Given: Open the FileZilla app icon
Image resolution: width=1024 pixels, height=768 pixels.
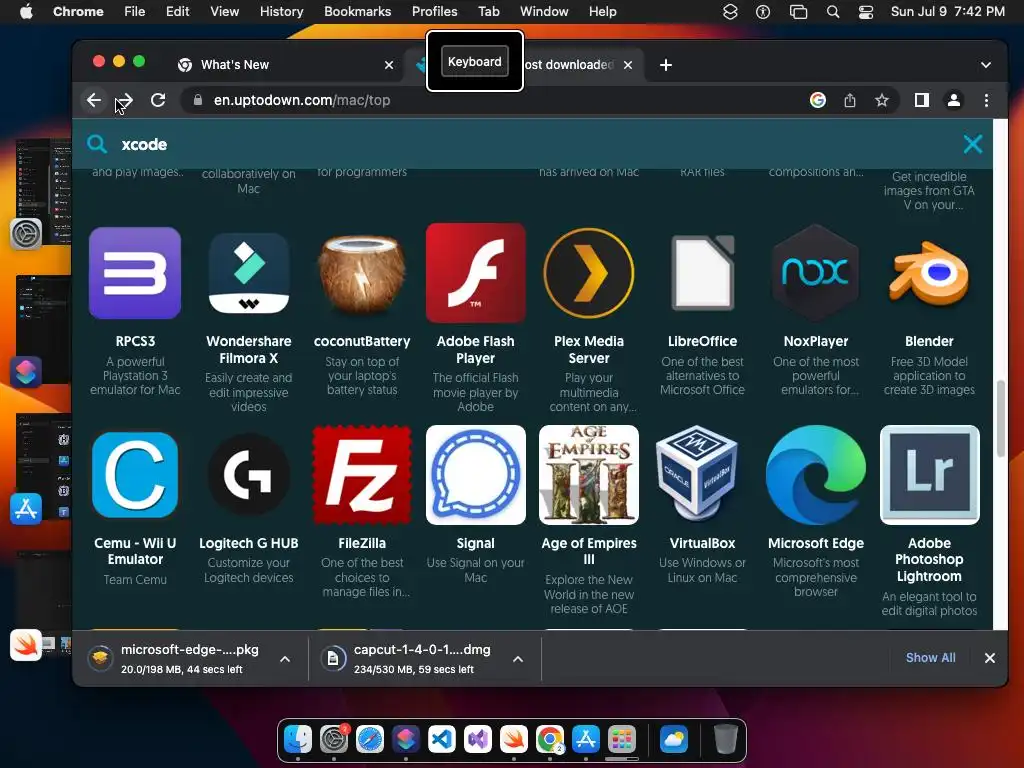Looking at the screenshot, I should 362,475.
